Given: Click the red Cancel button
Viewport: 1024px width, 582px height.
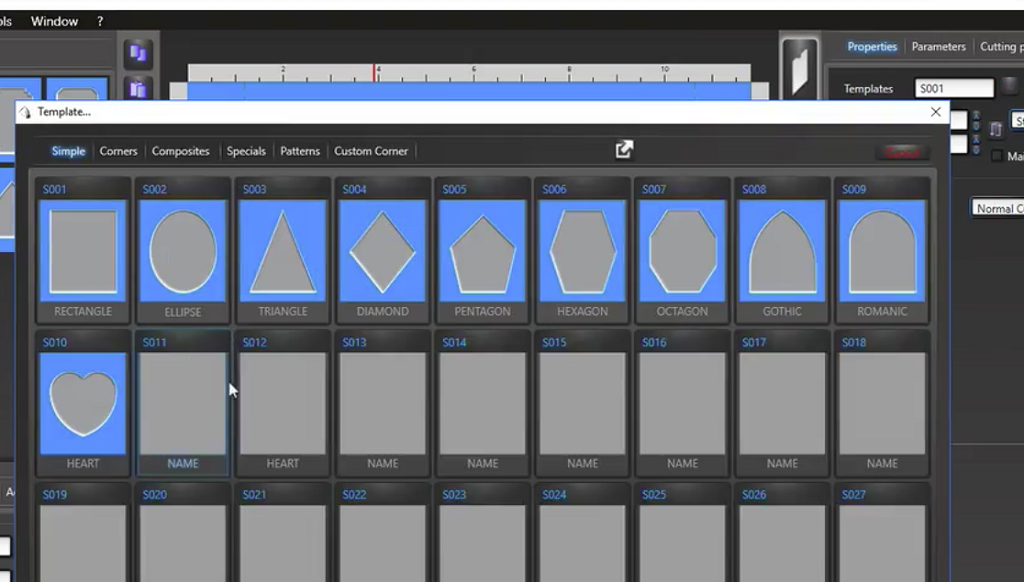Looking at the screenshot, I should 902,152.
